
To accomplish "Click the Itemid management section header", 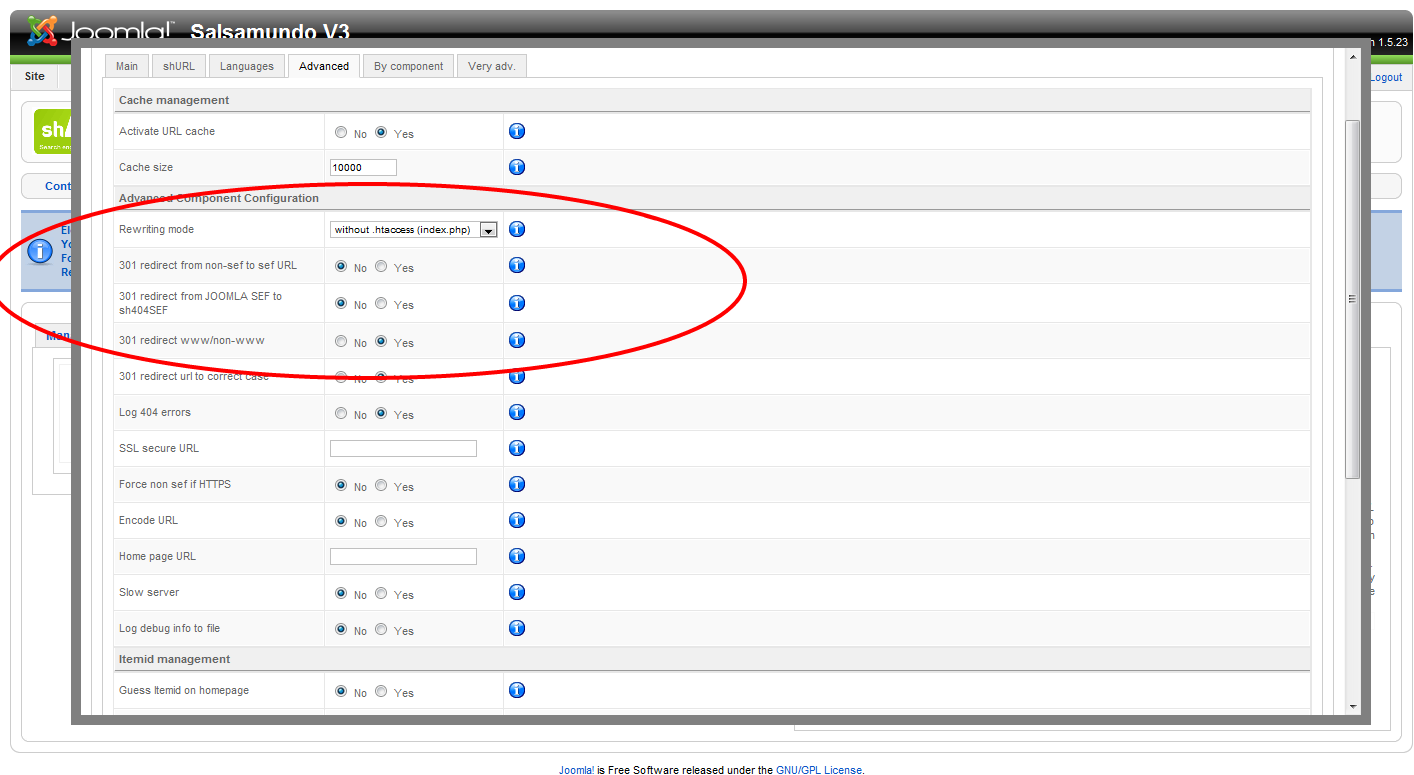I will pos(712,659).
